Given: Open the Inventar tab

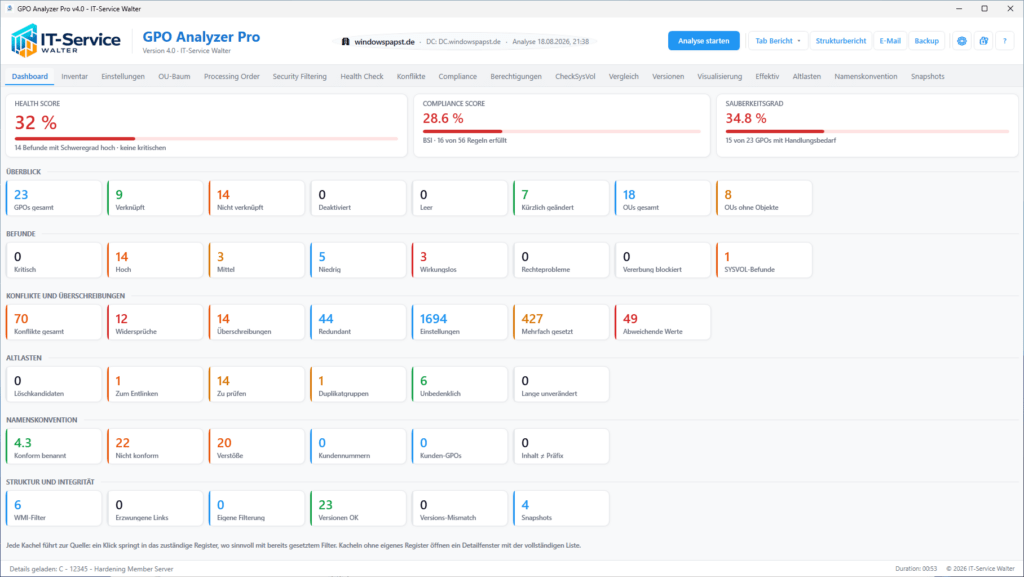Looking at the screenshot, I should [x=74, y=76].
